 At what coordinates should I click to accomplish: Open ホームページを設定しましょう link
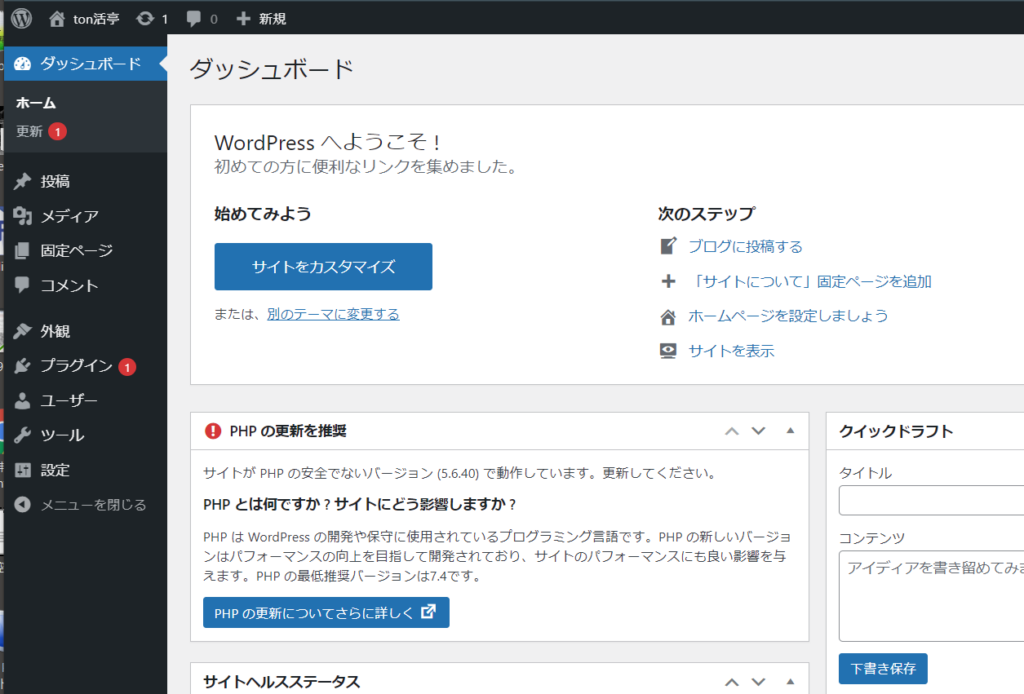coord(788,316)
